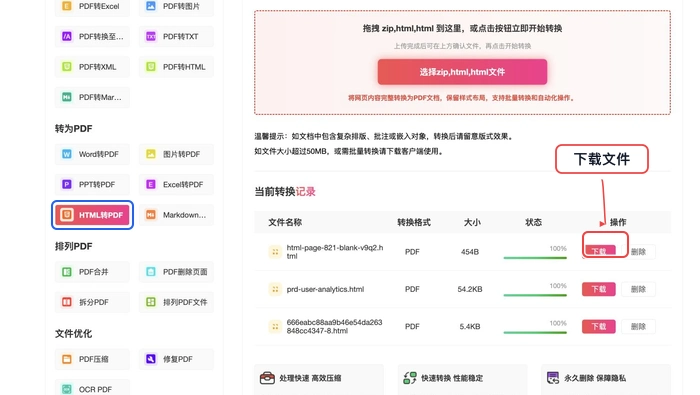Click the 操作 column header
Screen dimensions: 700x395
tap(618, 222)
